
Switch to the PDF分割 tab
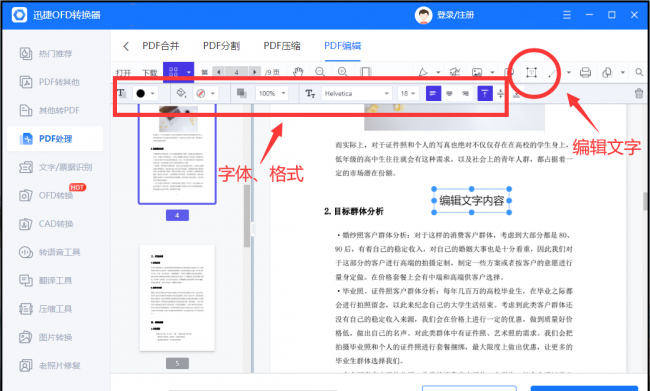pyautogui.click(x=221, y=46)
